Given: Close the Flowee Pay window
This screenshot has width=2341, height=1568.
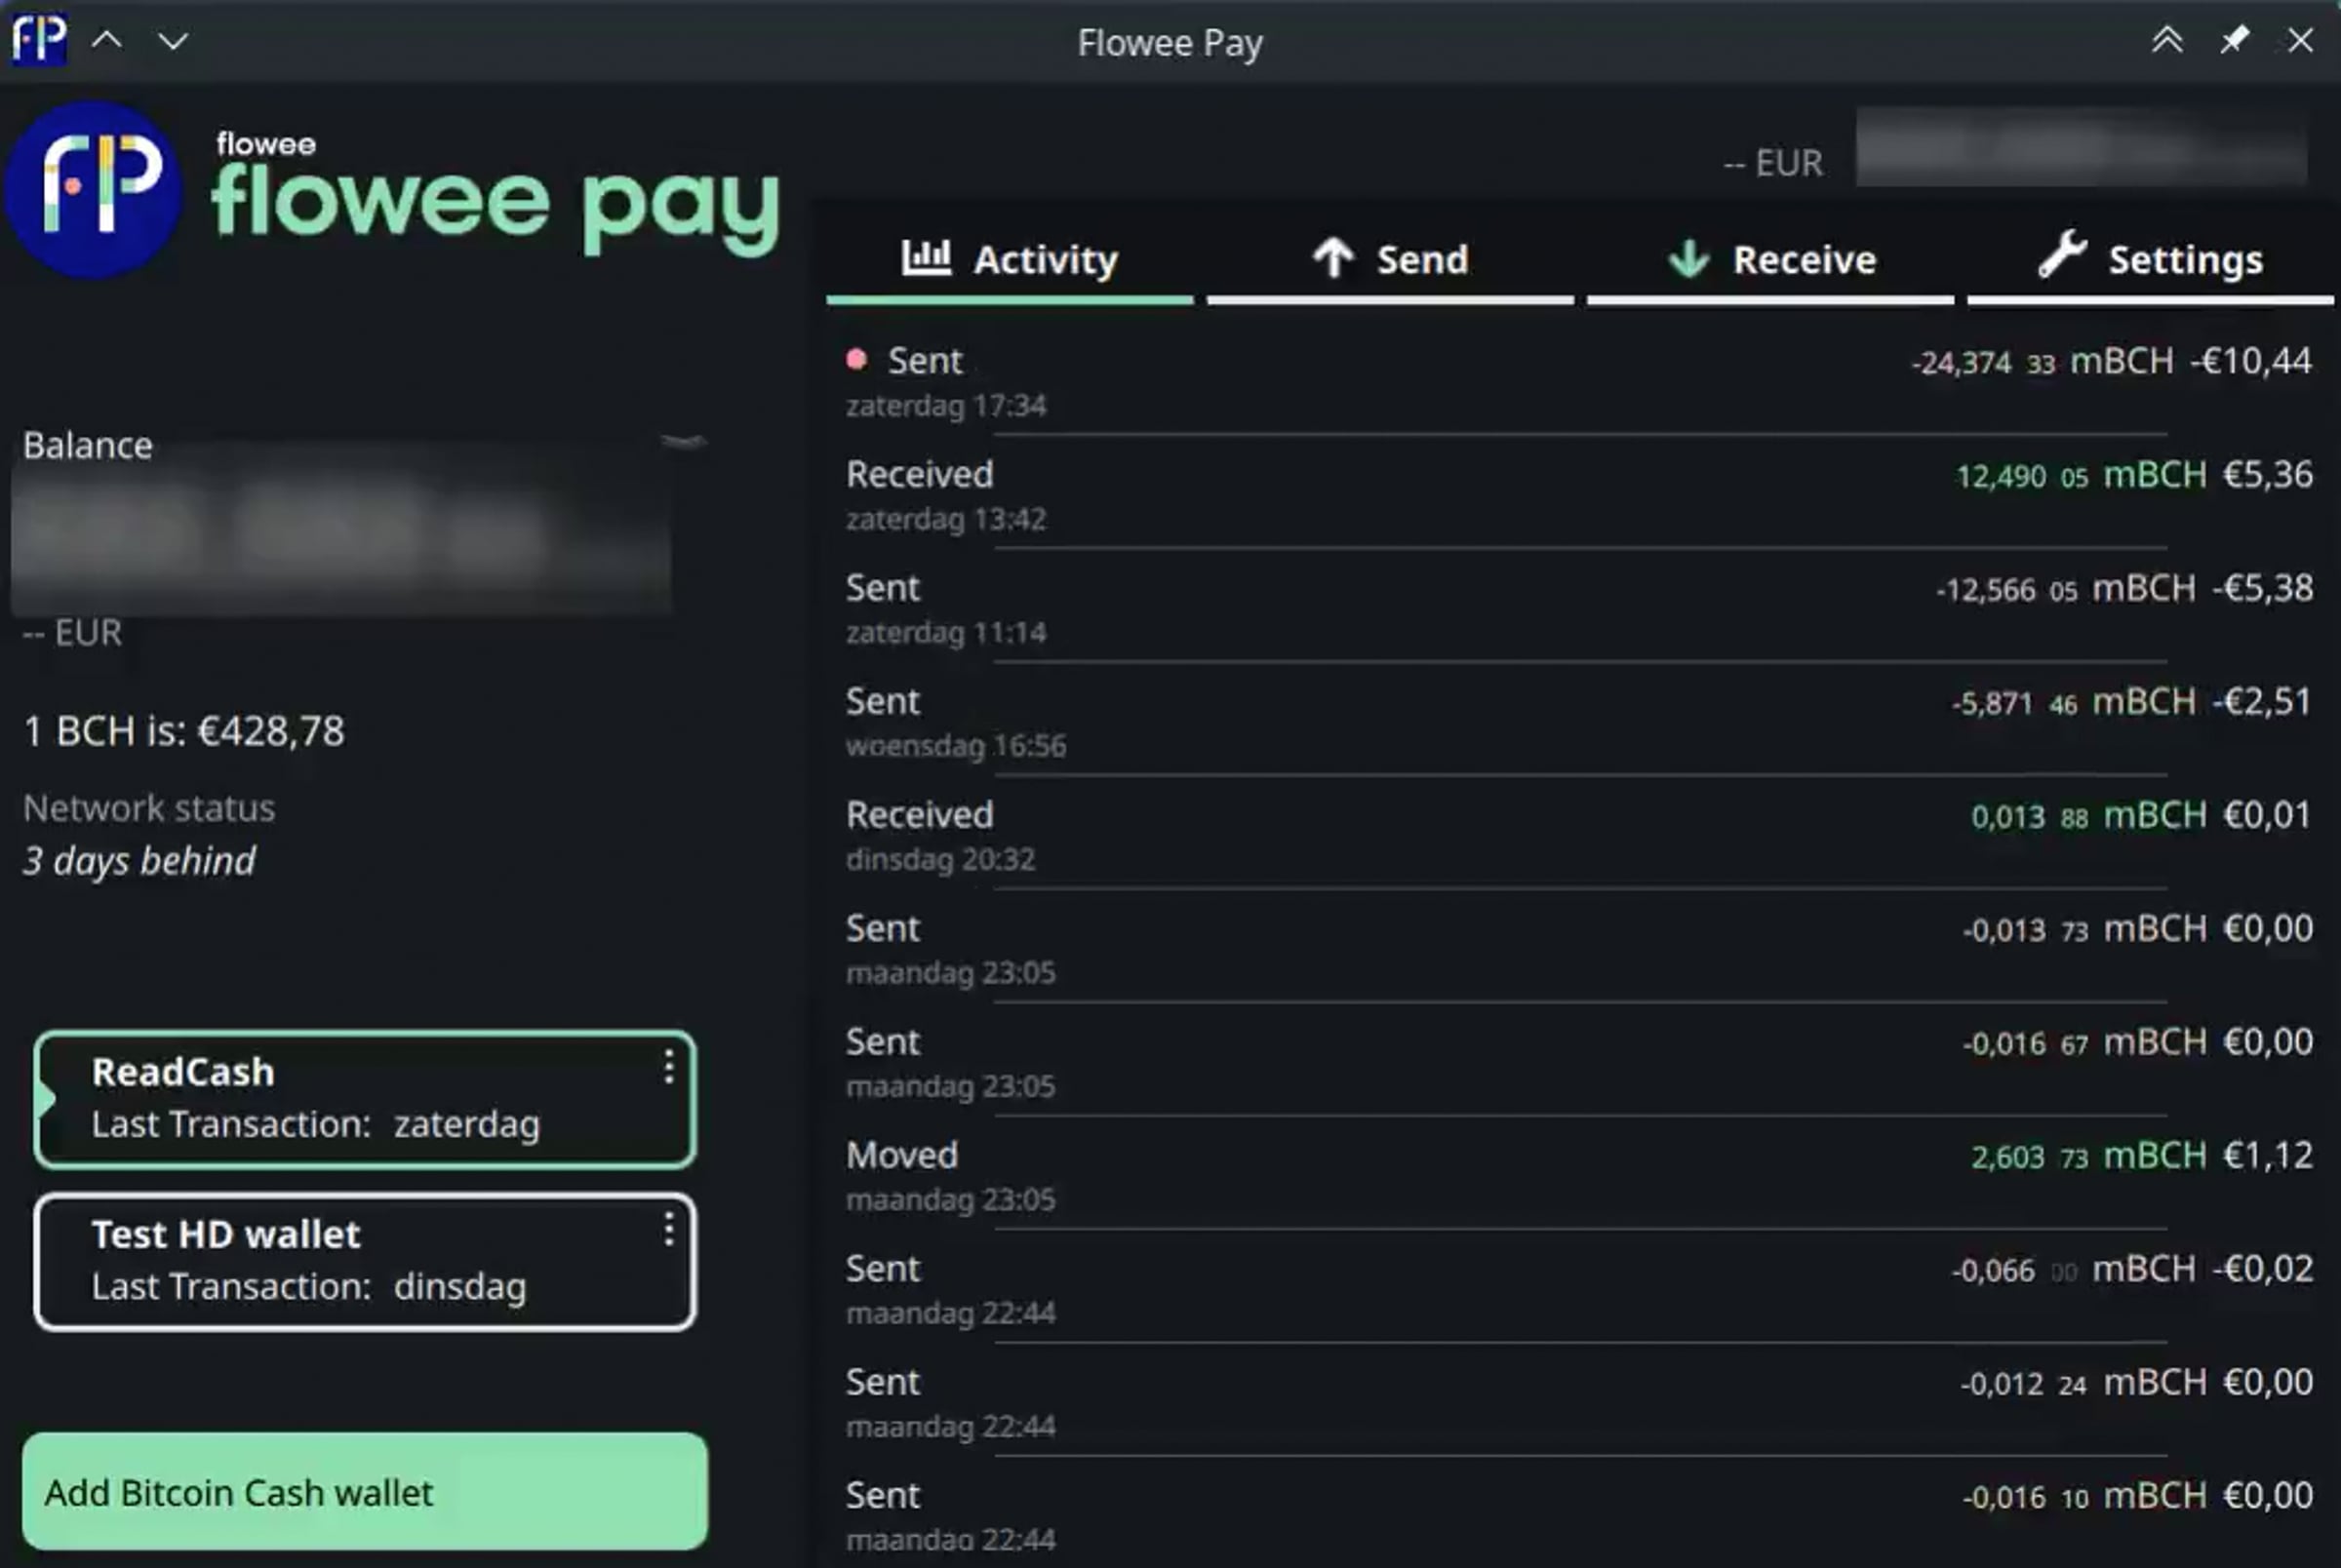Looking at the screenshot, I should pos(2300,40).
